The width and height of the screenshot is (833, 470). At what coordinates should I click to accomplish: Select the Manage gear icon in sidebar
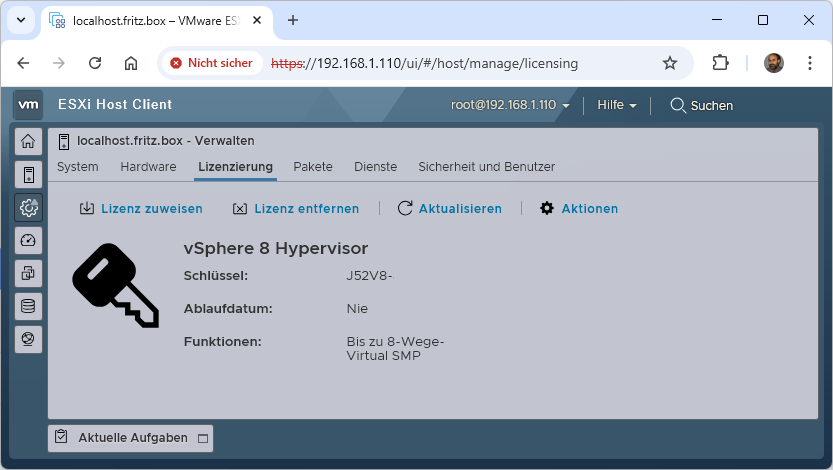click(x=28, y=207)
